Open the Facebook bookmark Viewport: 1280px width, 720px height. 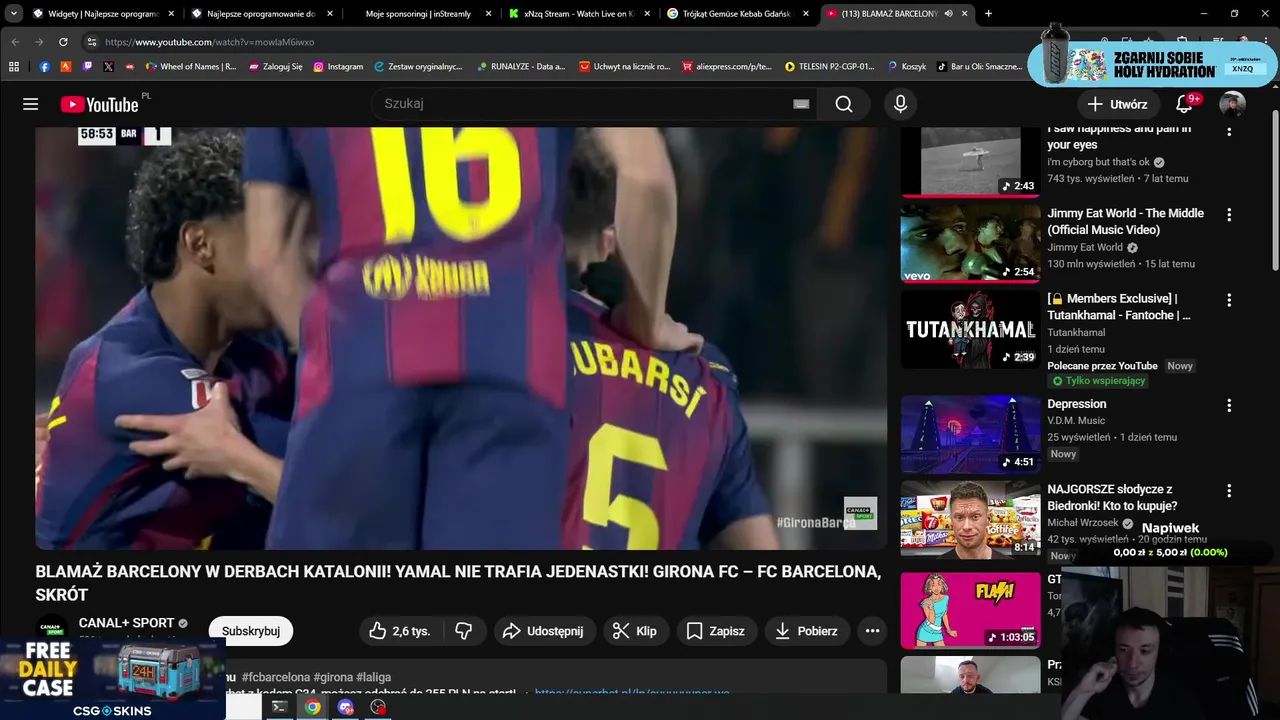(45, 66)
